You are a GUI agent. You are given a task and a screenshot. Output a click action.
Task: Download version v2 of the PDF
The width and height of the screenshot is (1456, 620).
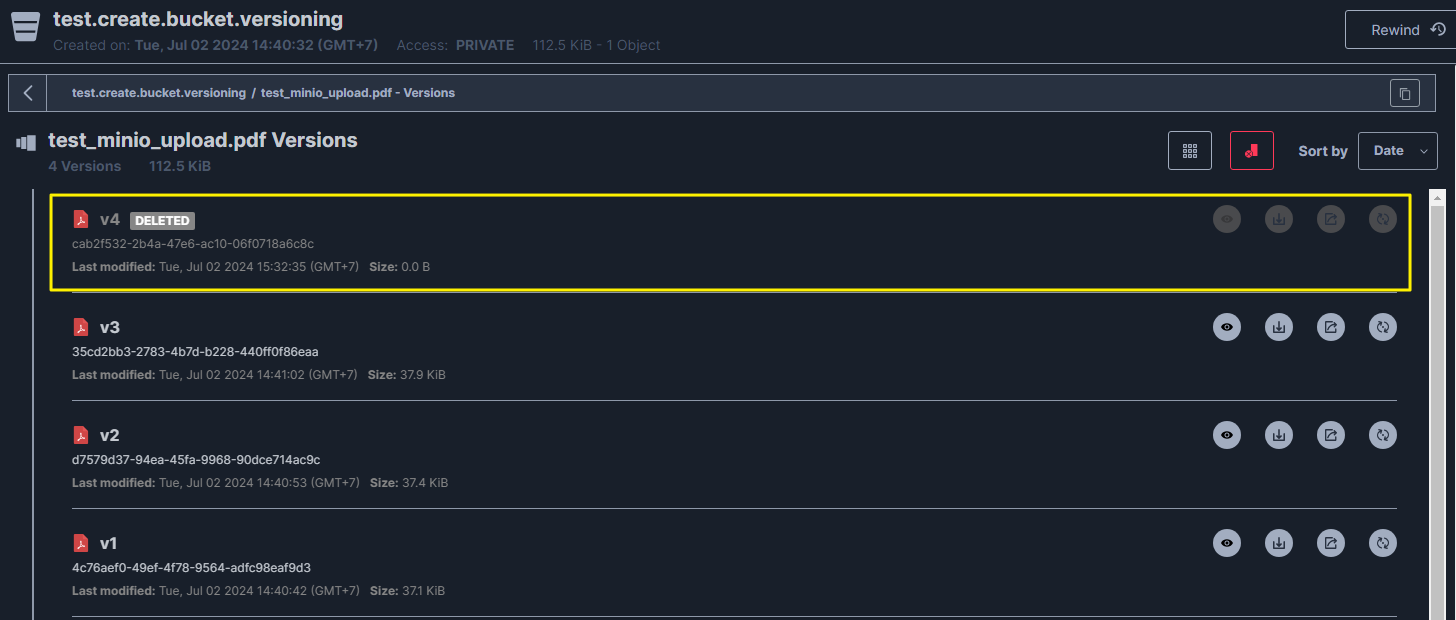click(1279, 435)
